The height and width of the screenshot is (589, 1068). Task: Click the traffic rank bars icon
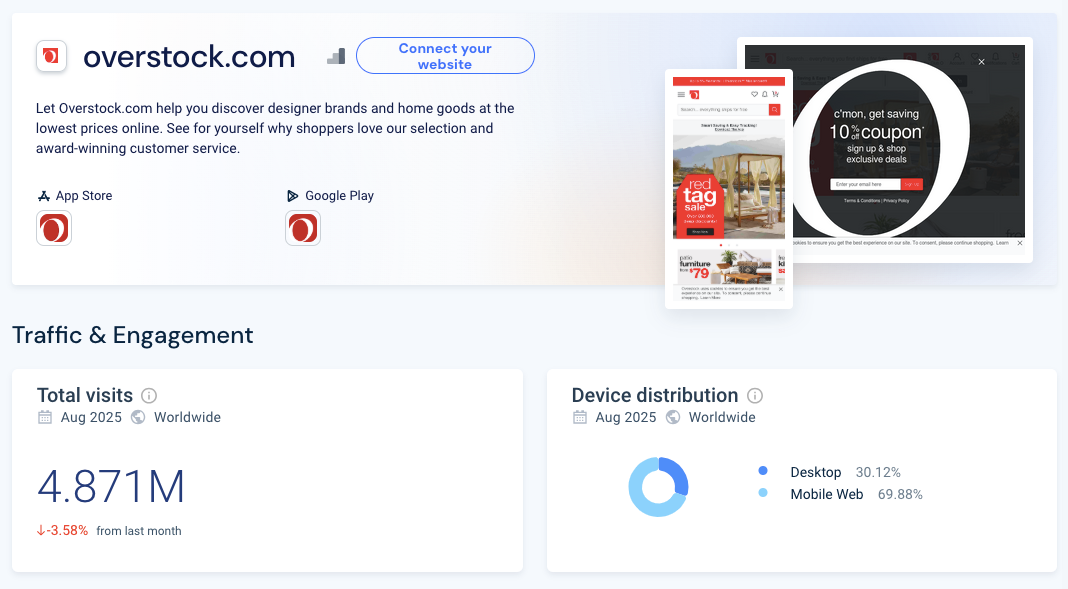coord(336,57)
